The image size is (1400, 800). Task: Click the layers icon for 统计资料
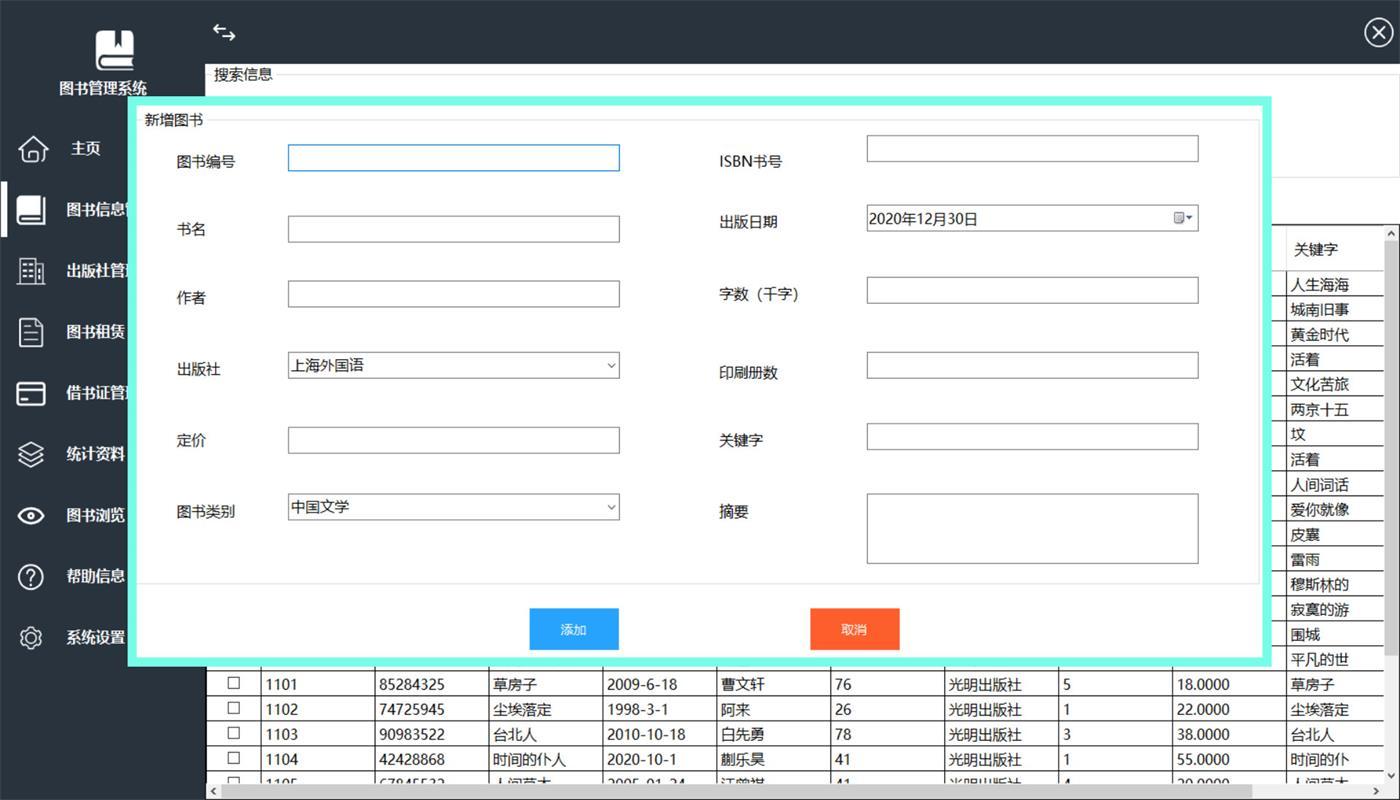pyautogui.click(x=31, y=454)
